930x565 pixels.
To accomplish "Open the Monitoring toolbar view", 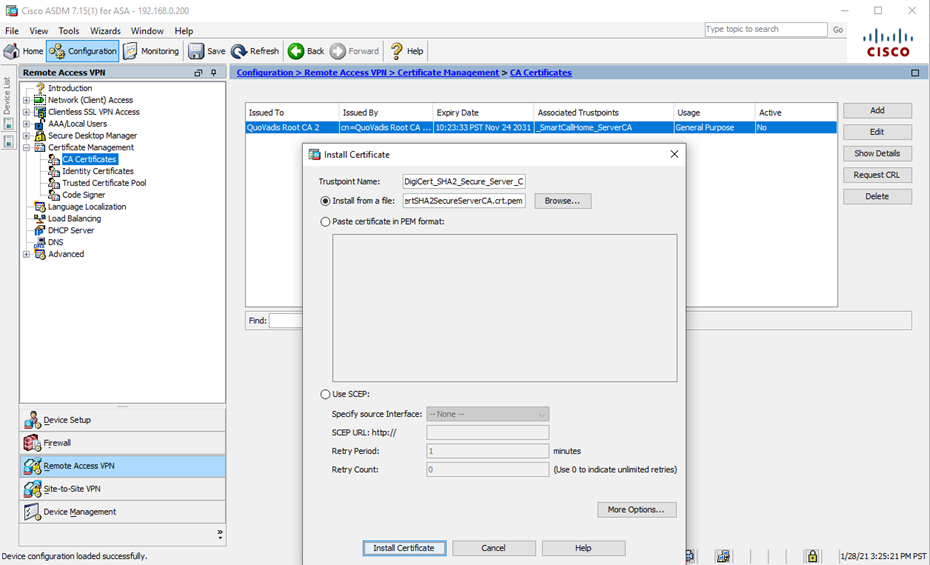I will (x=151, y=51).
